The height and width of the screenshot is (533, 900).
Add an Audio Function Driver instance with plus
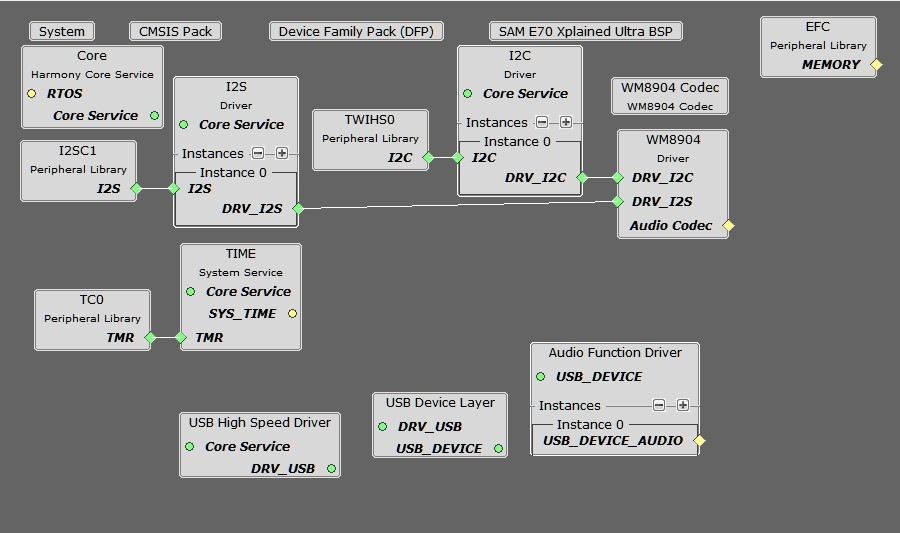(682, 405)
